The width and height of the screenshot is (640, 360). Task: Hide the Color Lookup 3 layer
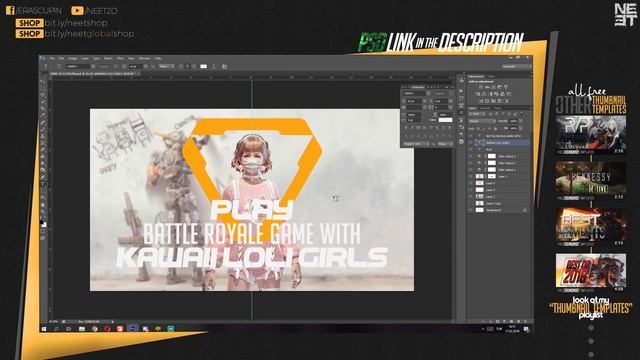(471, 156)
